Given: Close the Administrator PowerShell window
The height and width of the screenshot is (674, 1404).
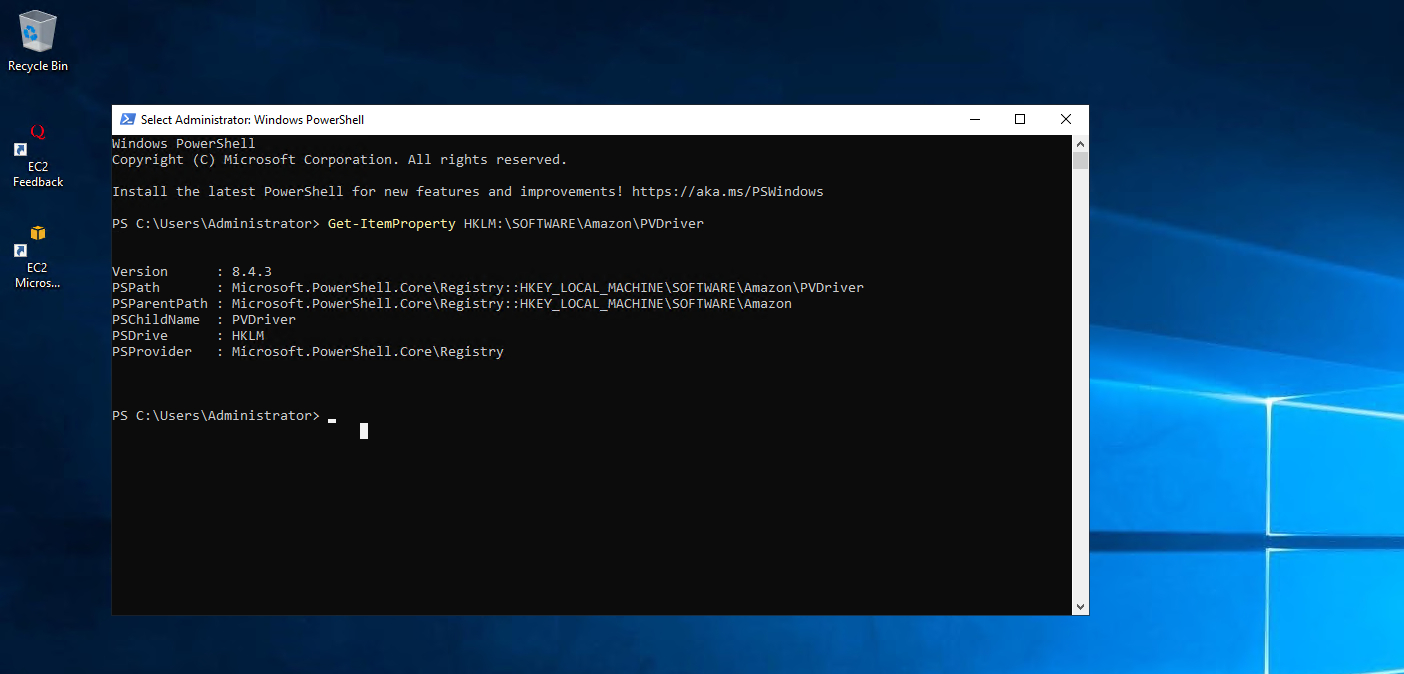Looking at the screenshot, I should pos(1065,119).
